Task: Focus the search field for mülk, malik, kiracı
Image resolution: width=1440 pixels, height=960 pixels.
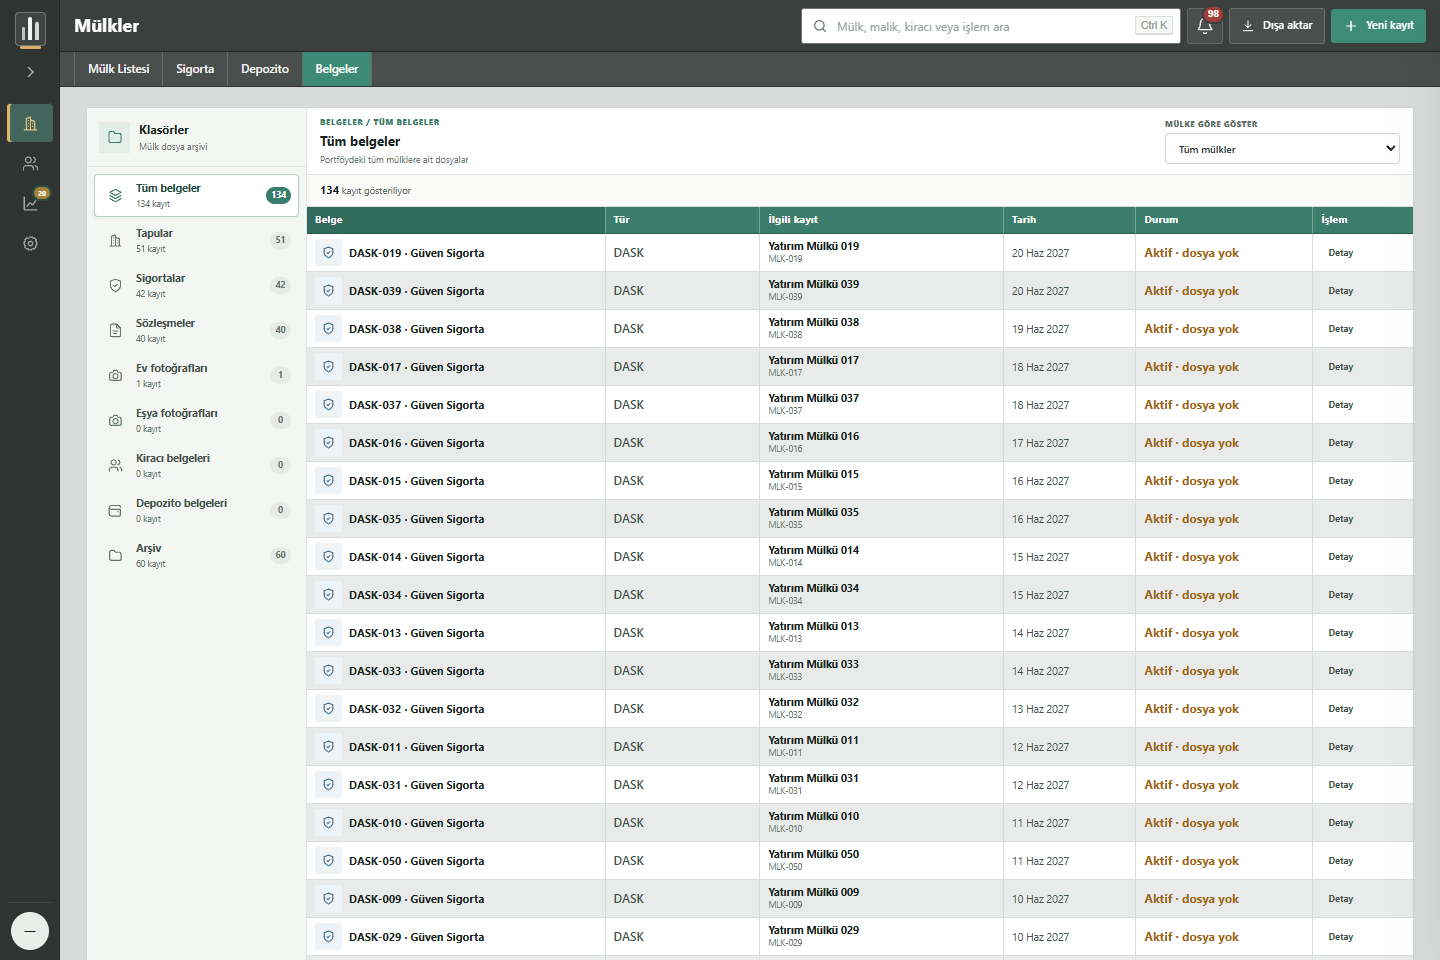Action: pos(990,26)
